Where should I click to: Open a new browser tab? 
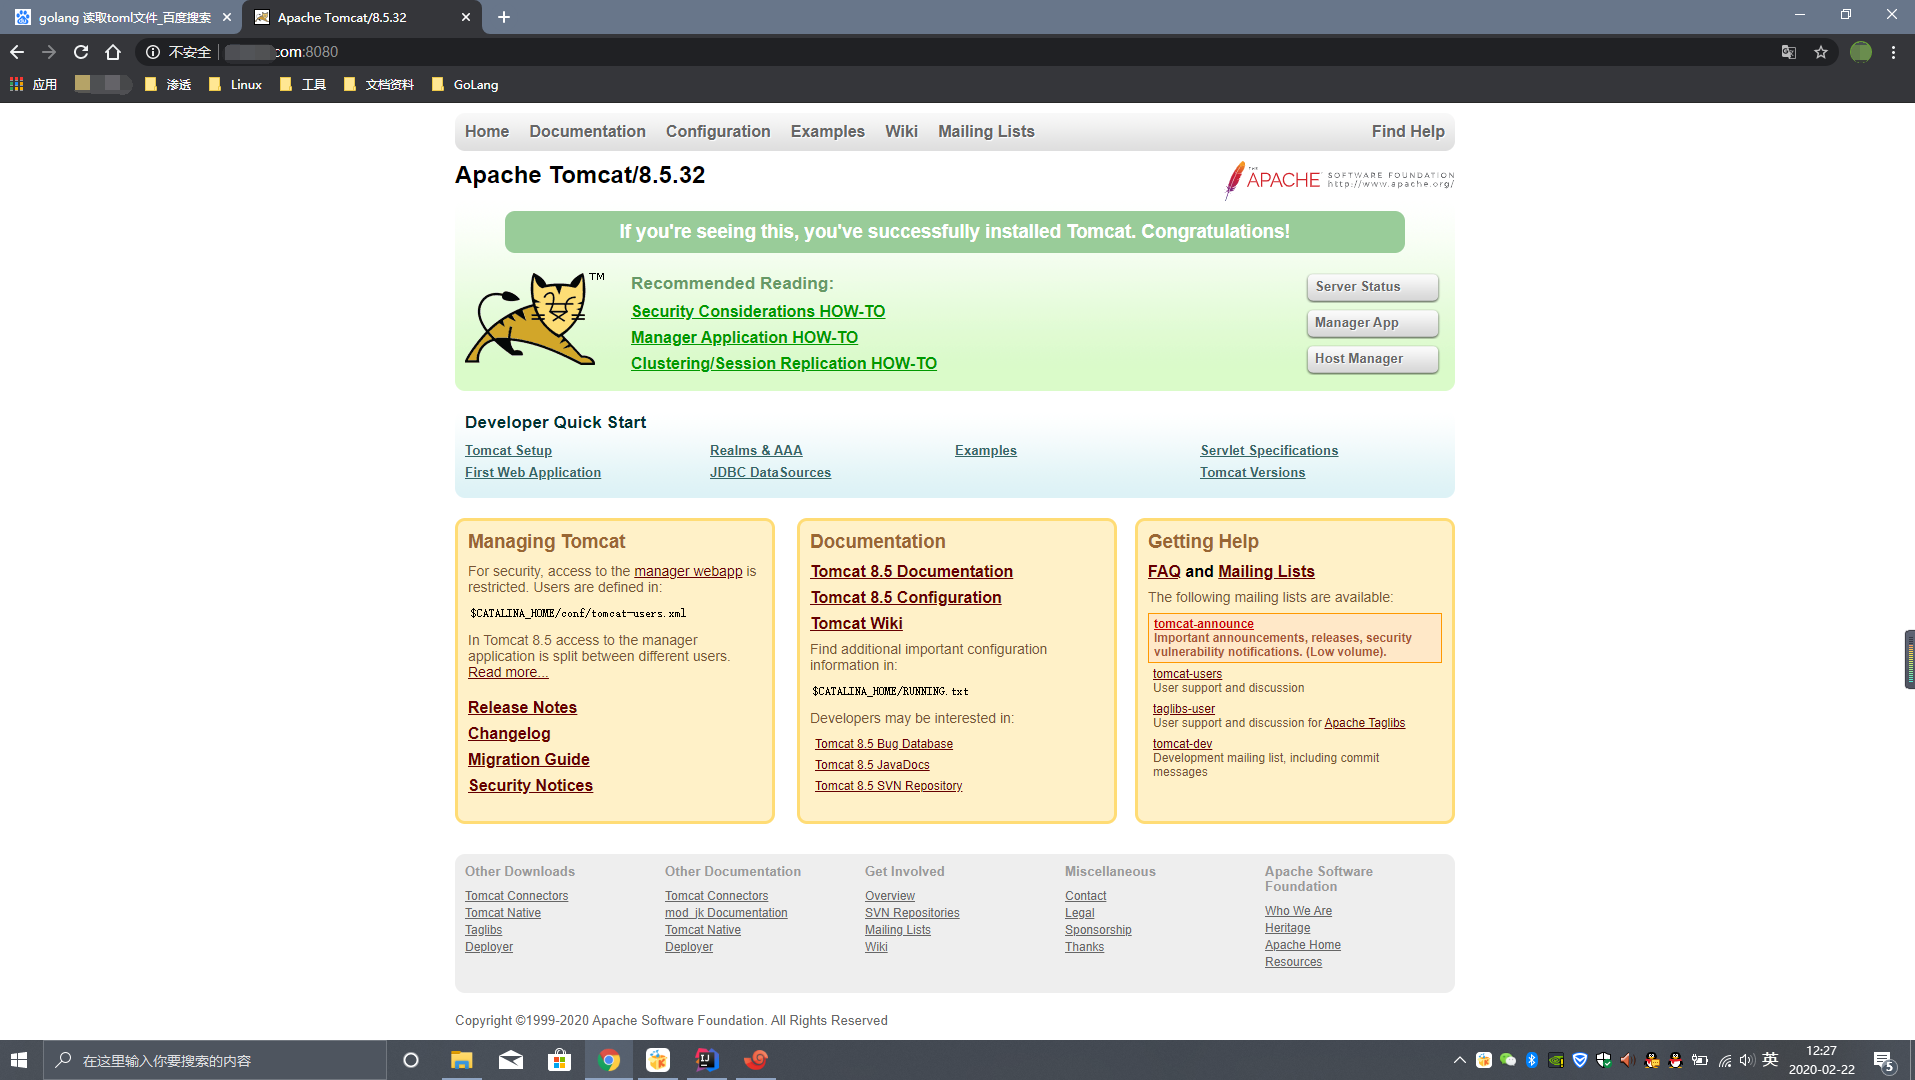coord(504,17)
